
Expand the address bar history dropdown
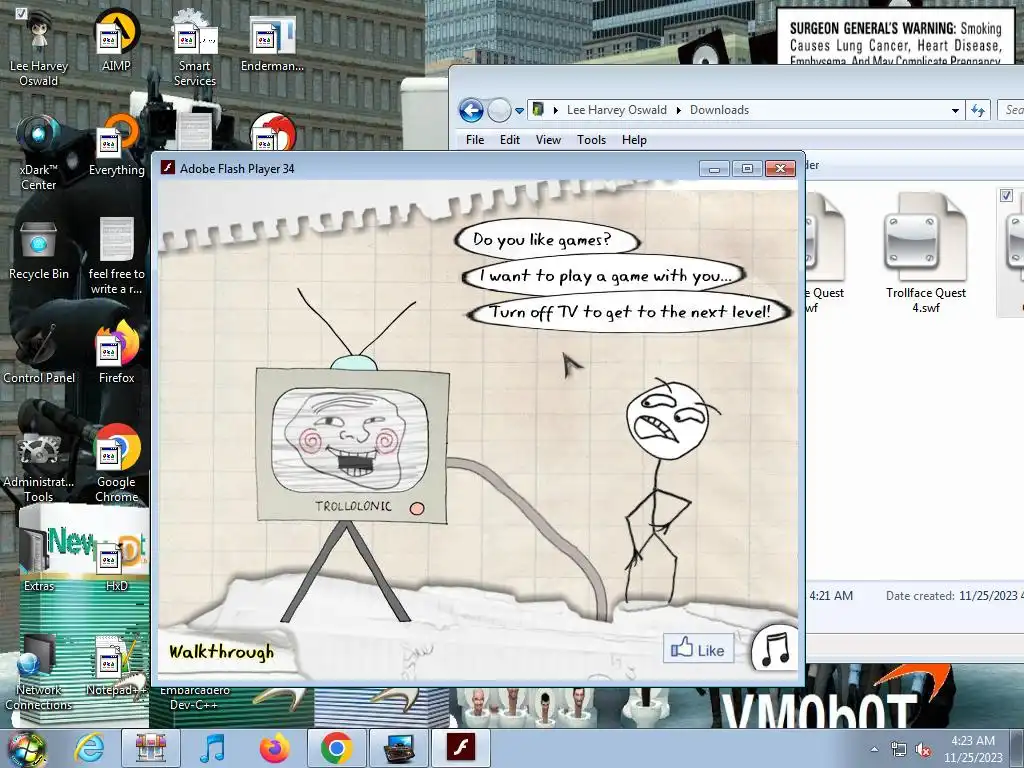click(955, 110)
